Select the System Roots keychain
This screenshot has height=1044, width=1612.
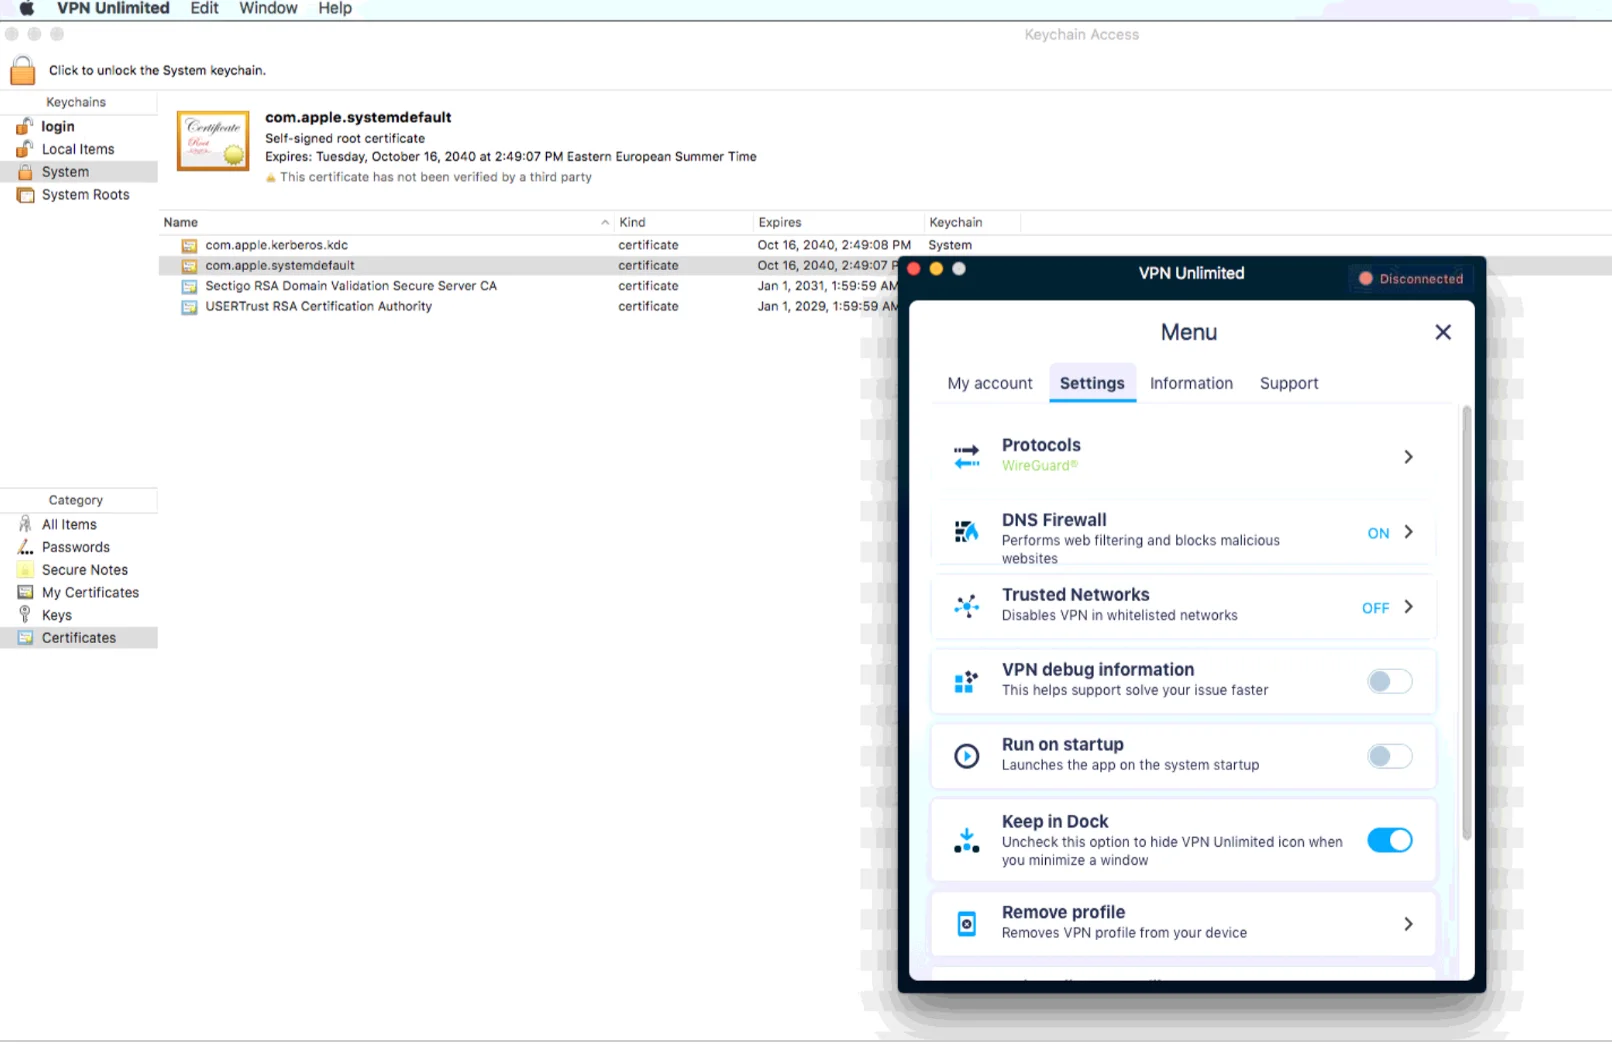pos(85,195)
